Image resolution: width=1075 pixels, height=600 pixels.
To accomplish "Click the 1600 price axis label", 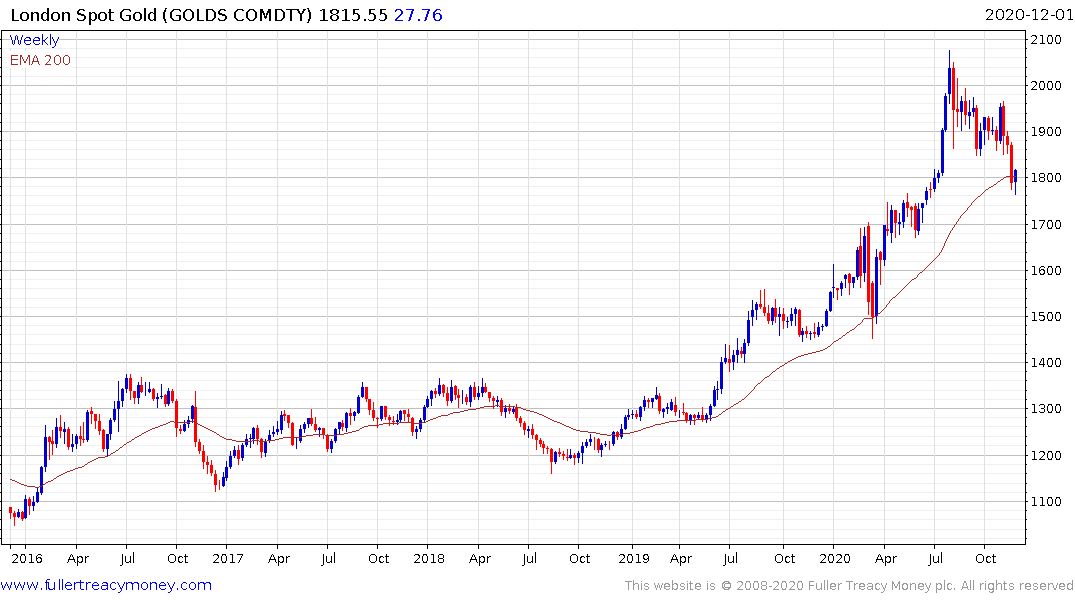I will [1046, 270].
